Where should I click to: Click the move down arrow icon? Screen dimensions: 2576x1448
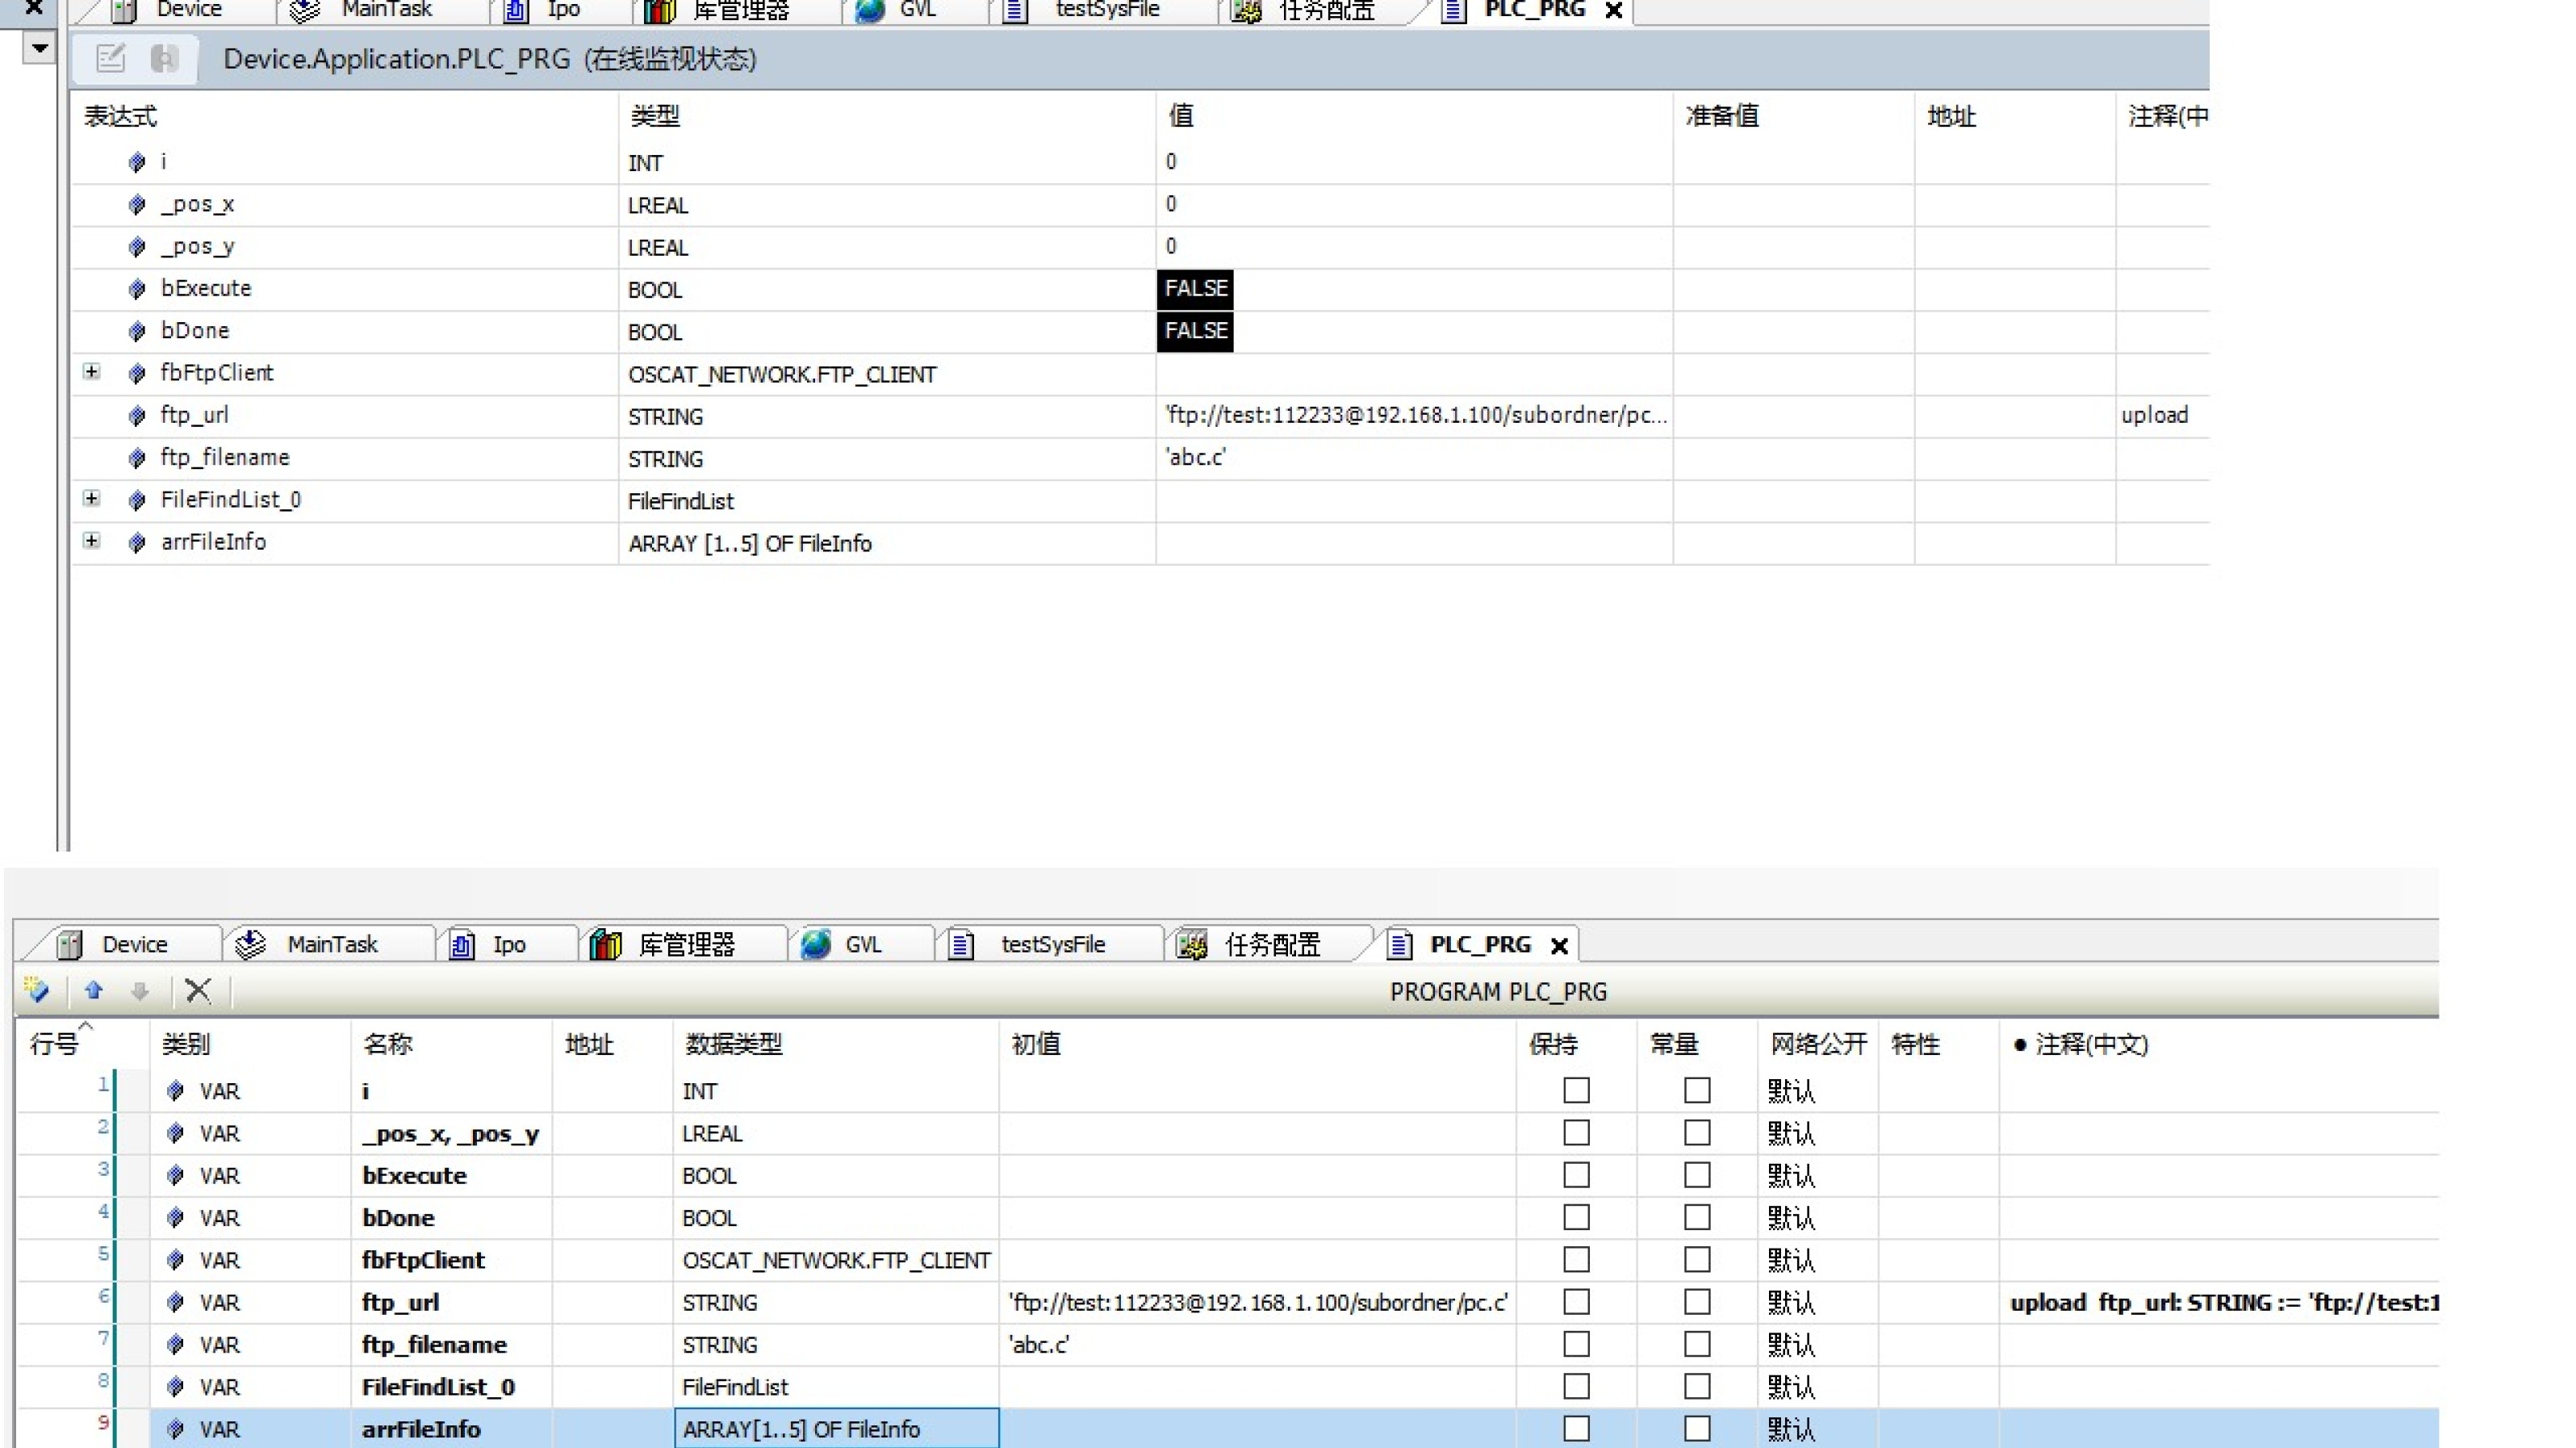point(140,991)
